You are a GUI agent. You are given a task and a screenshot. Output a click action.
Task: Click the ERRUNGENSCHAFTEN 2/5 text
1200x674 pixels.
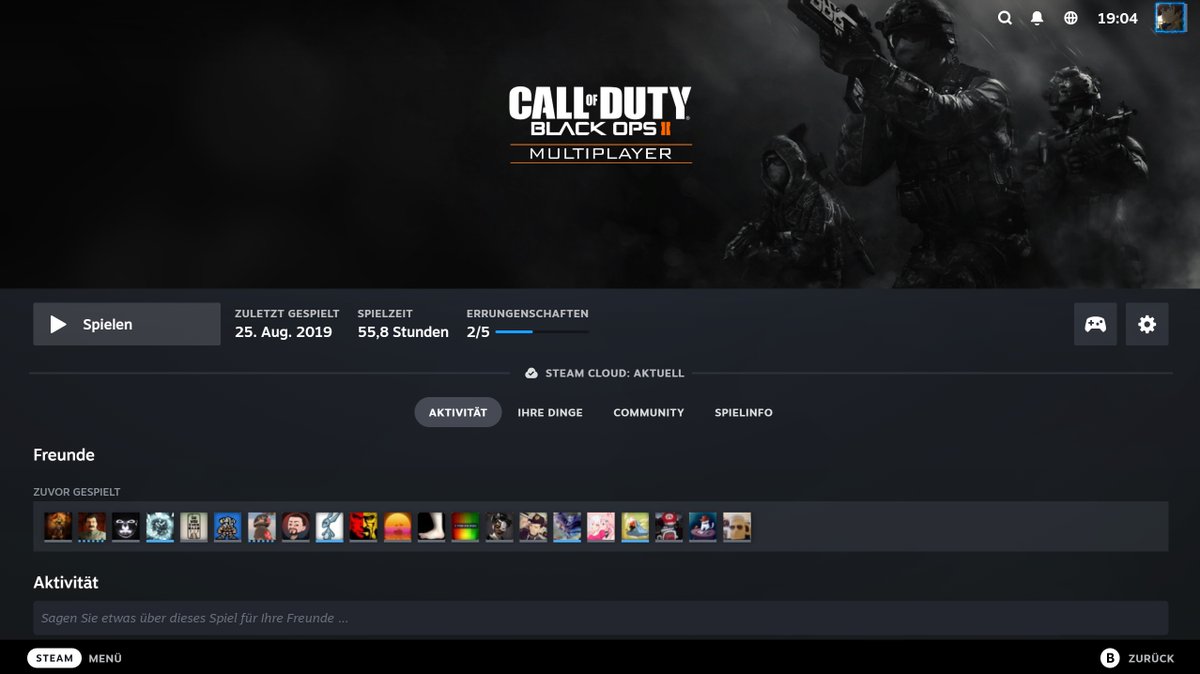coord(478,332)
